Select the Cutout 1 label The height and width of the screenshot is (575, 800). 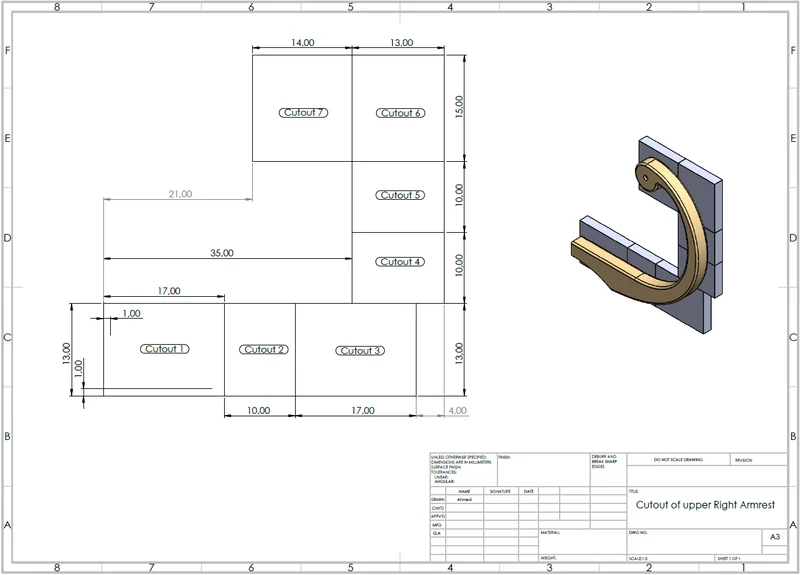(164, 349)
